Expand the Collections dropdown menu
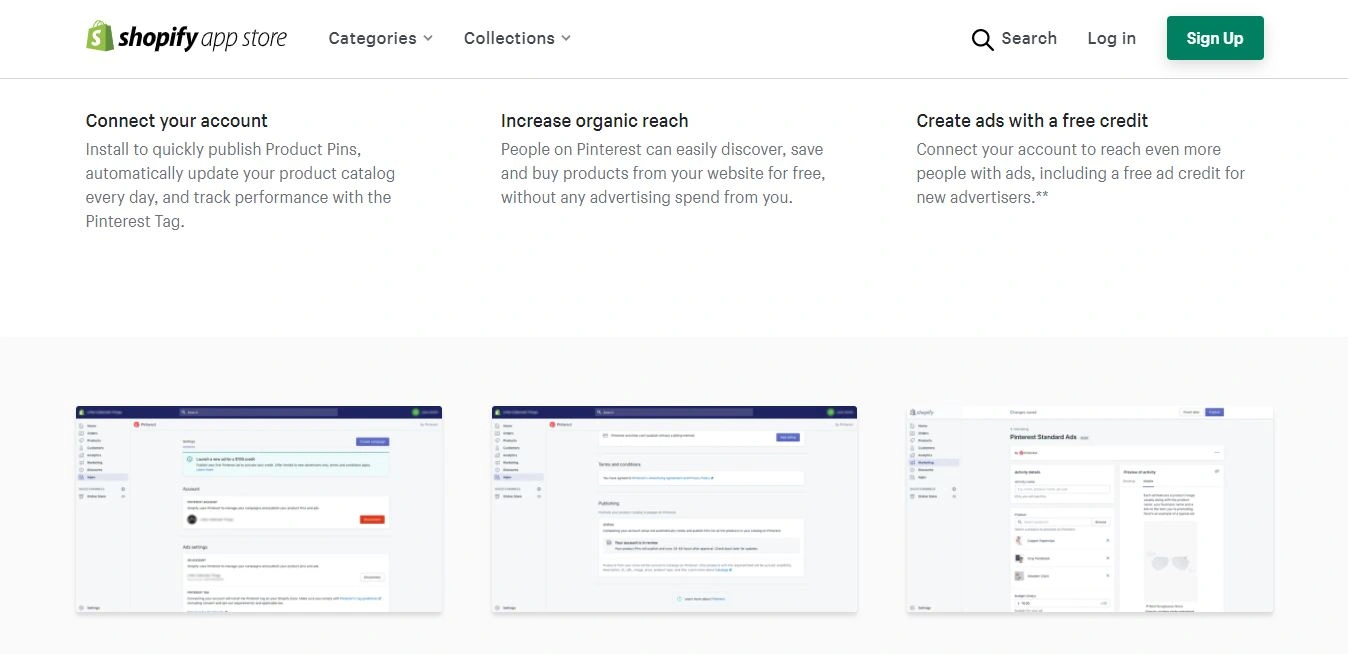This screenshot has width=1348, height=654. [x=517, y=38]
